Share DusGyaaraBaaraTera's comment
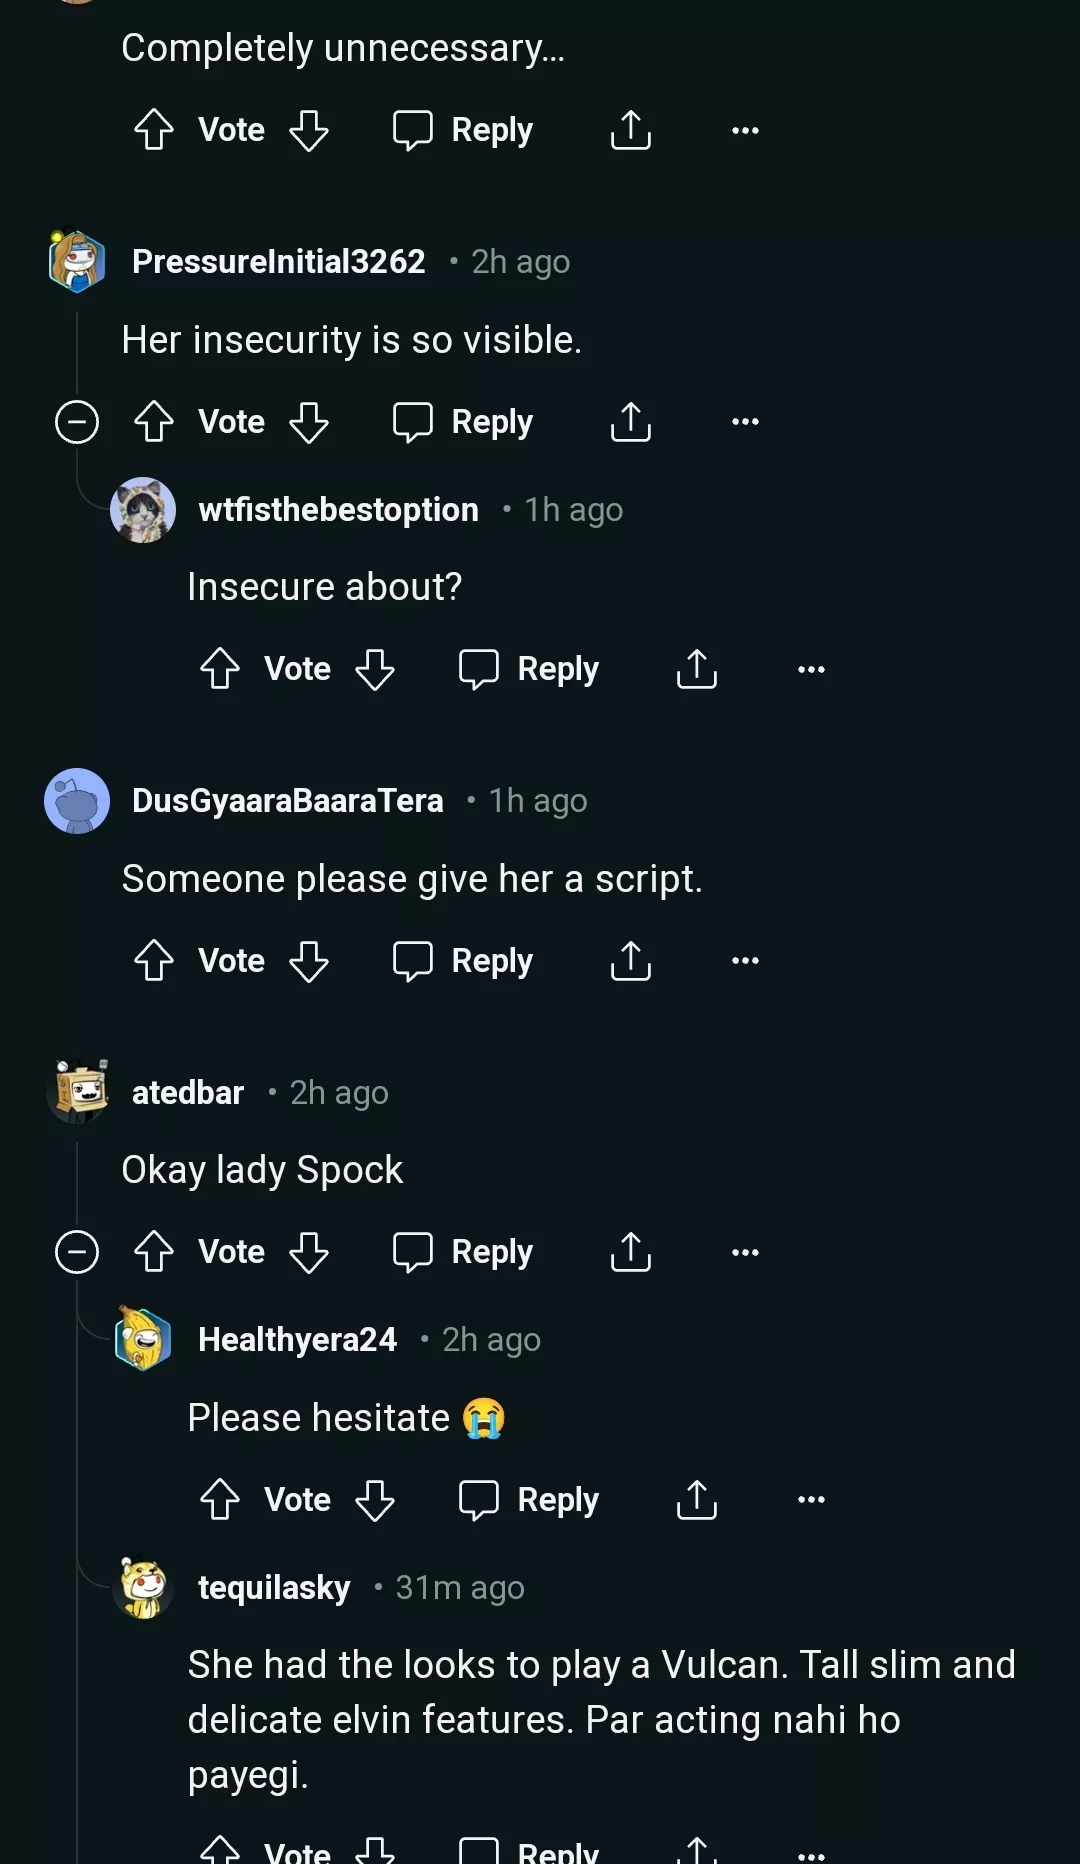This screenshot has width=1080, height=1864. point(629,960)
